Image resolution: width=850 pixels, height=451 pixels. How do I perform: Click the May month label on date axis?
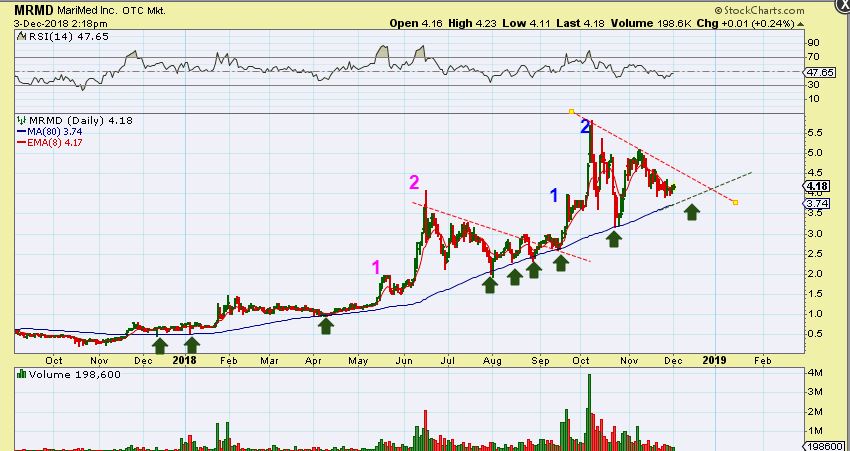(x=359, y=360)
